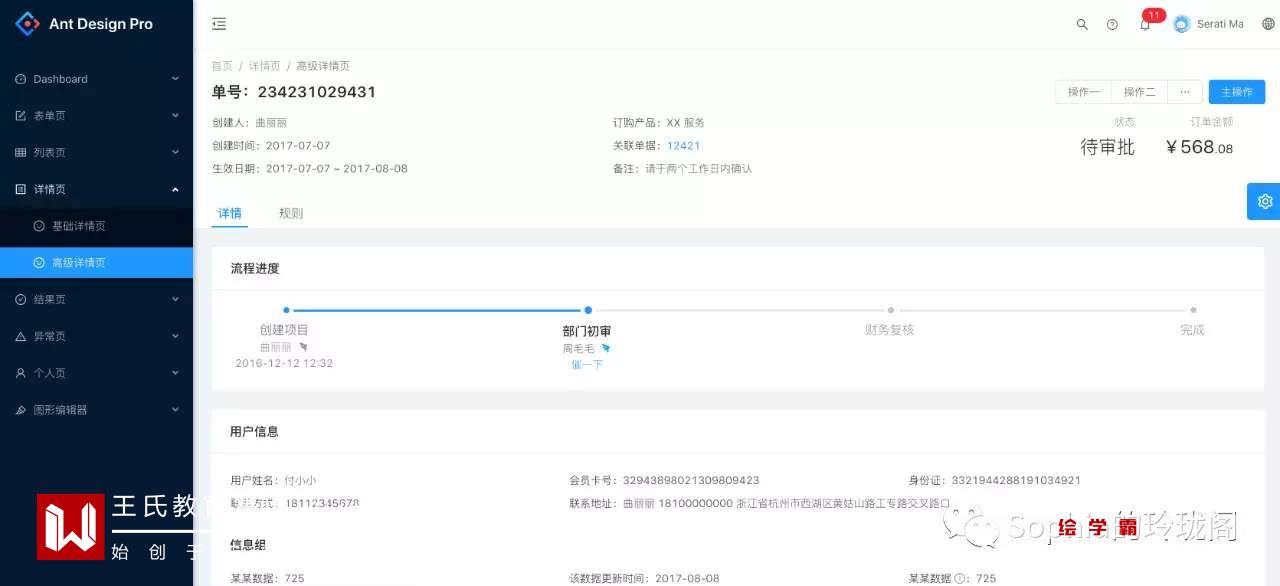Click the 催一下 link under 部门初审
This screenshot has height=586, width=1280.
pos(587,365)
